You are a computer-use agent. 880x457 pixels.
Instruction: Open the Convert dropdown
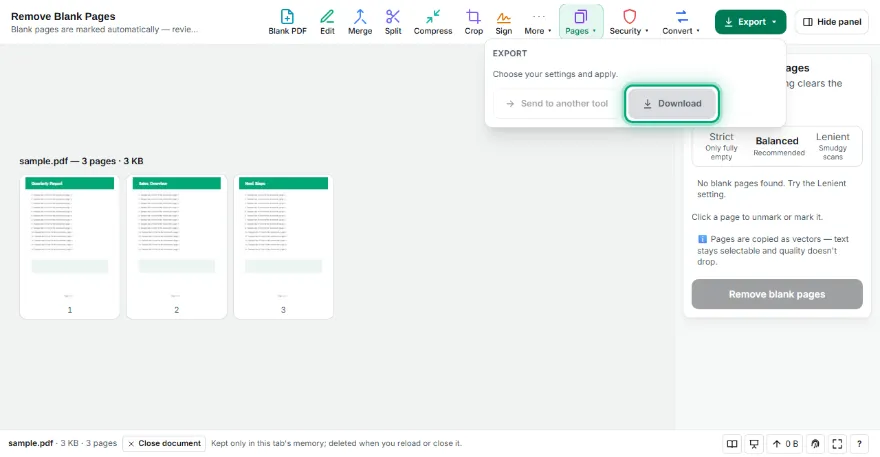click(681, 22)
